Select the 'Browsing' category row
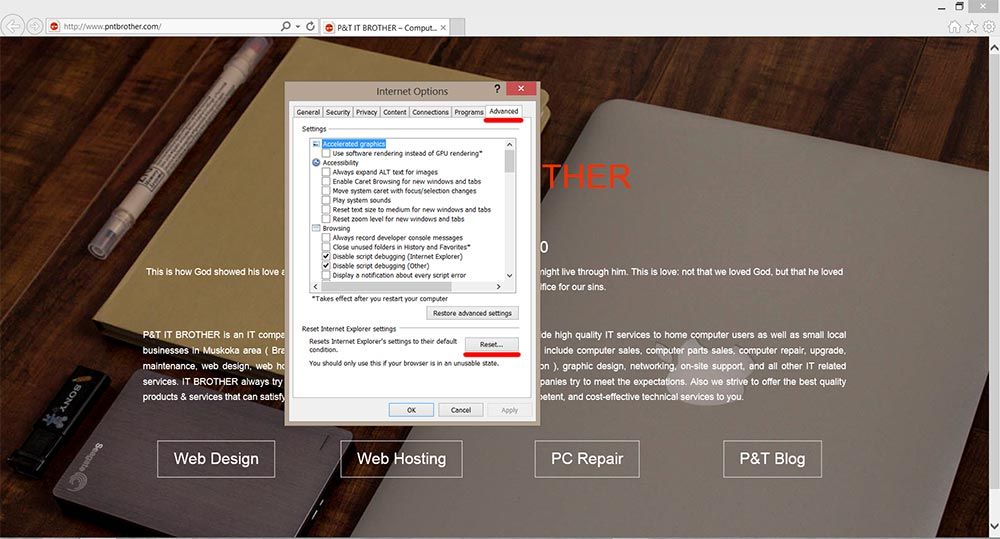Viewport: 1000px width, 539px height. (x=336, y=228)
